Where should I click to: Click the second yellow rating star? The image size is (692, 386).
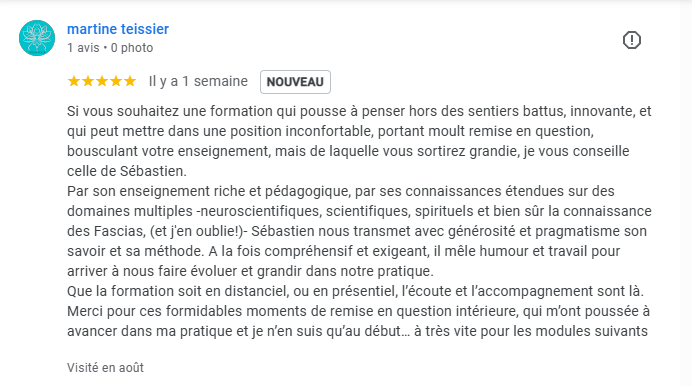88,81
